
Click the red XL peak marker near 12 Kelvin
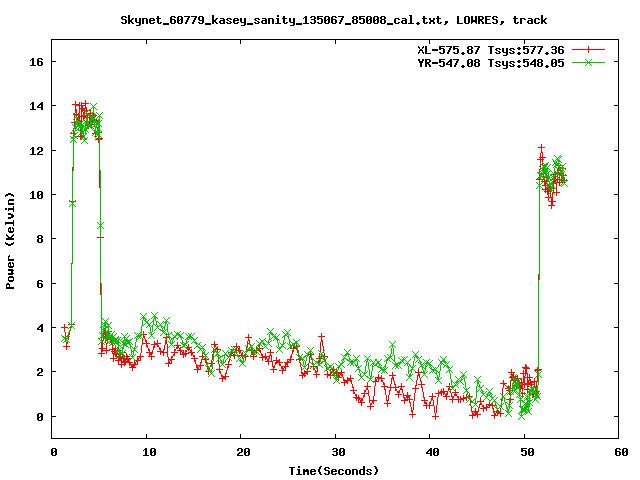[x=541, y=147]
